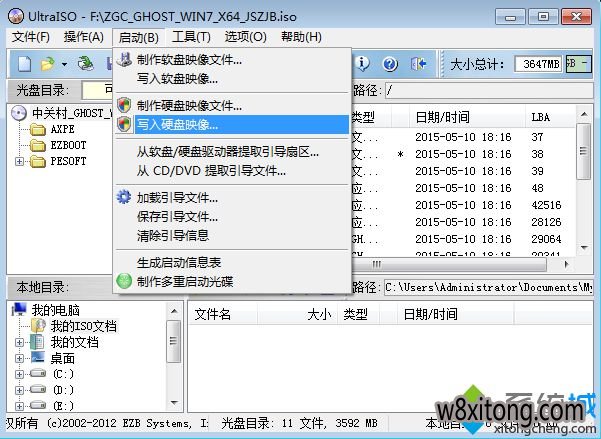The image size is (601, 439).
Task: Select the row with LBA 42516
Action: point(463,205)
